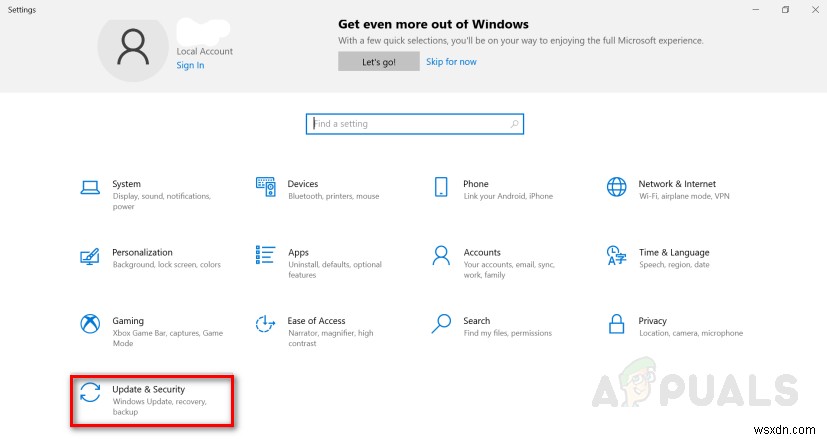Open the Gaming Xbox icon
Screen dimensions: 827x440
[90, 324]
